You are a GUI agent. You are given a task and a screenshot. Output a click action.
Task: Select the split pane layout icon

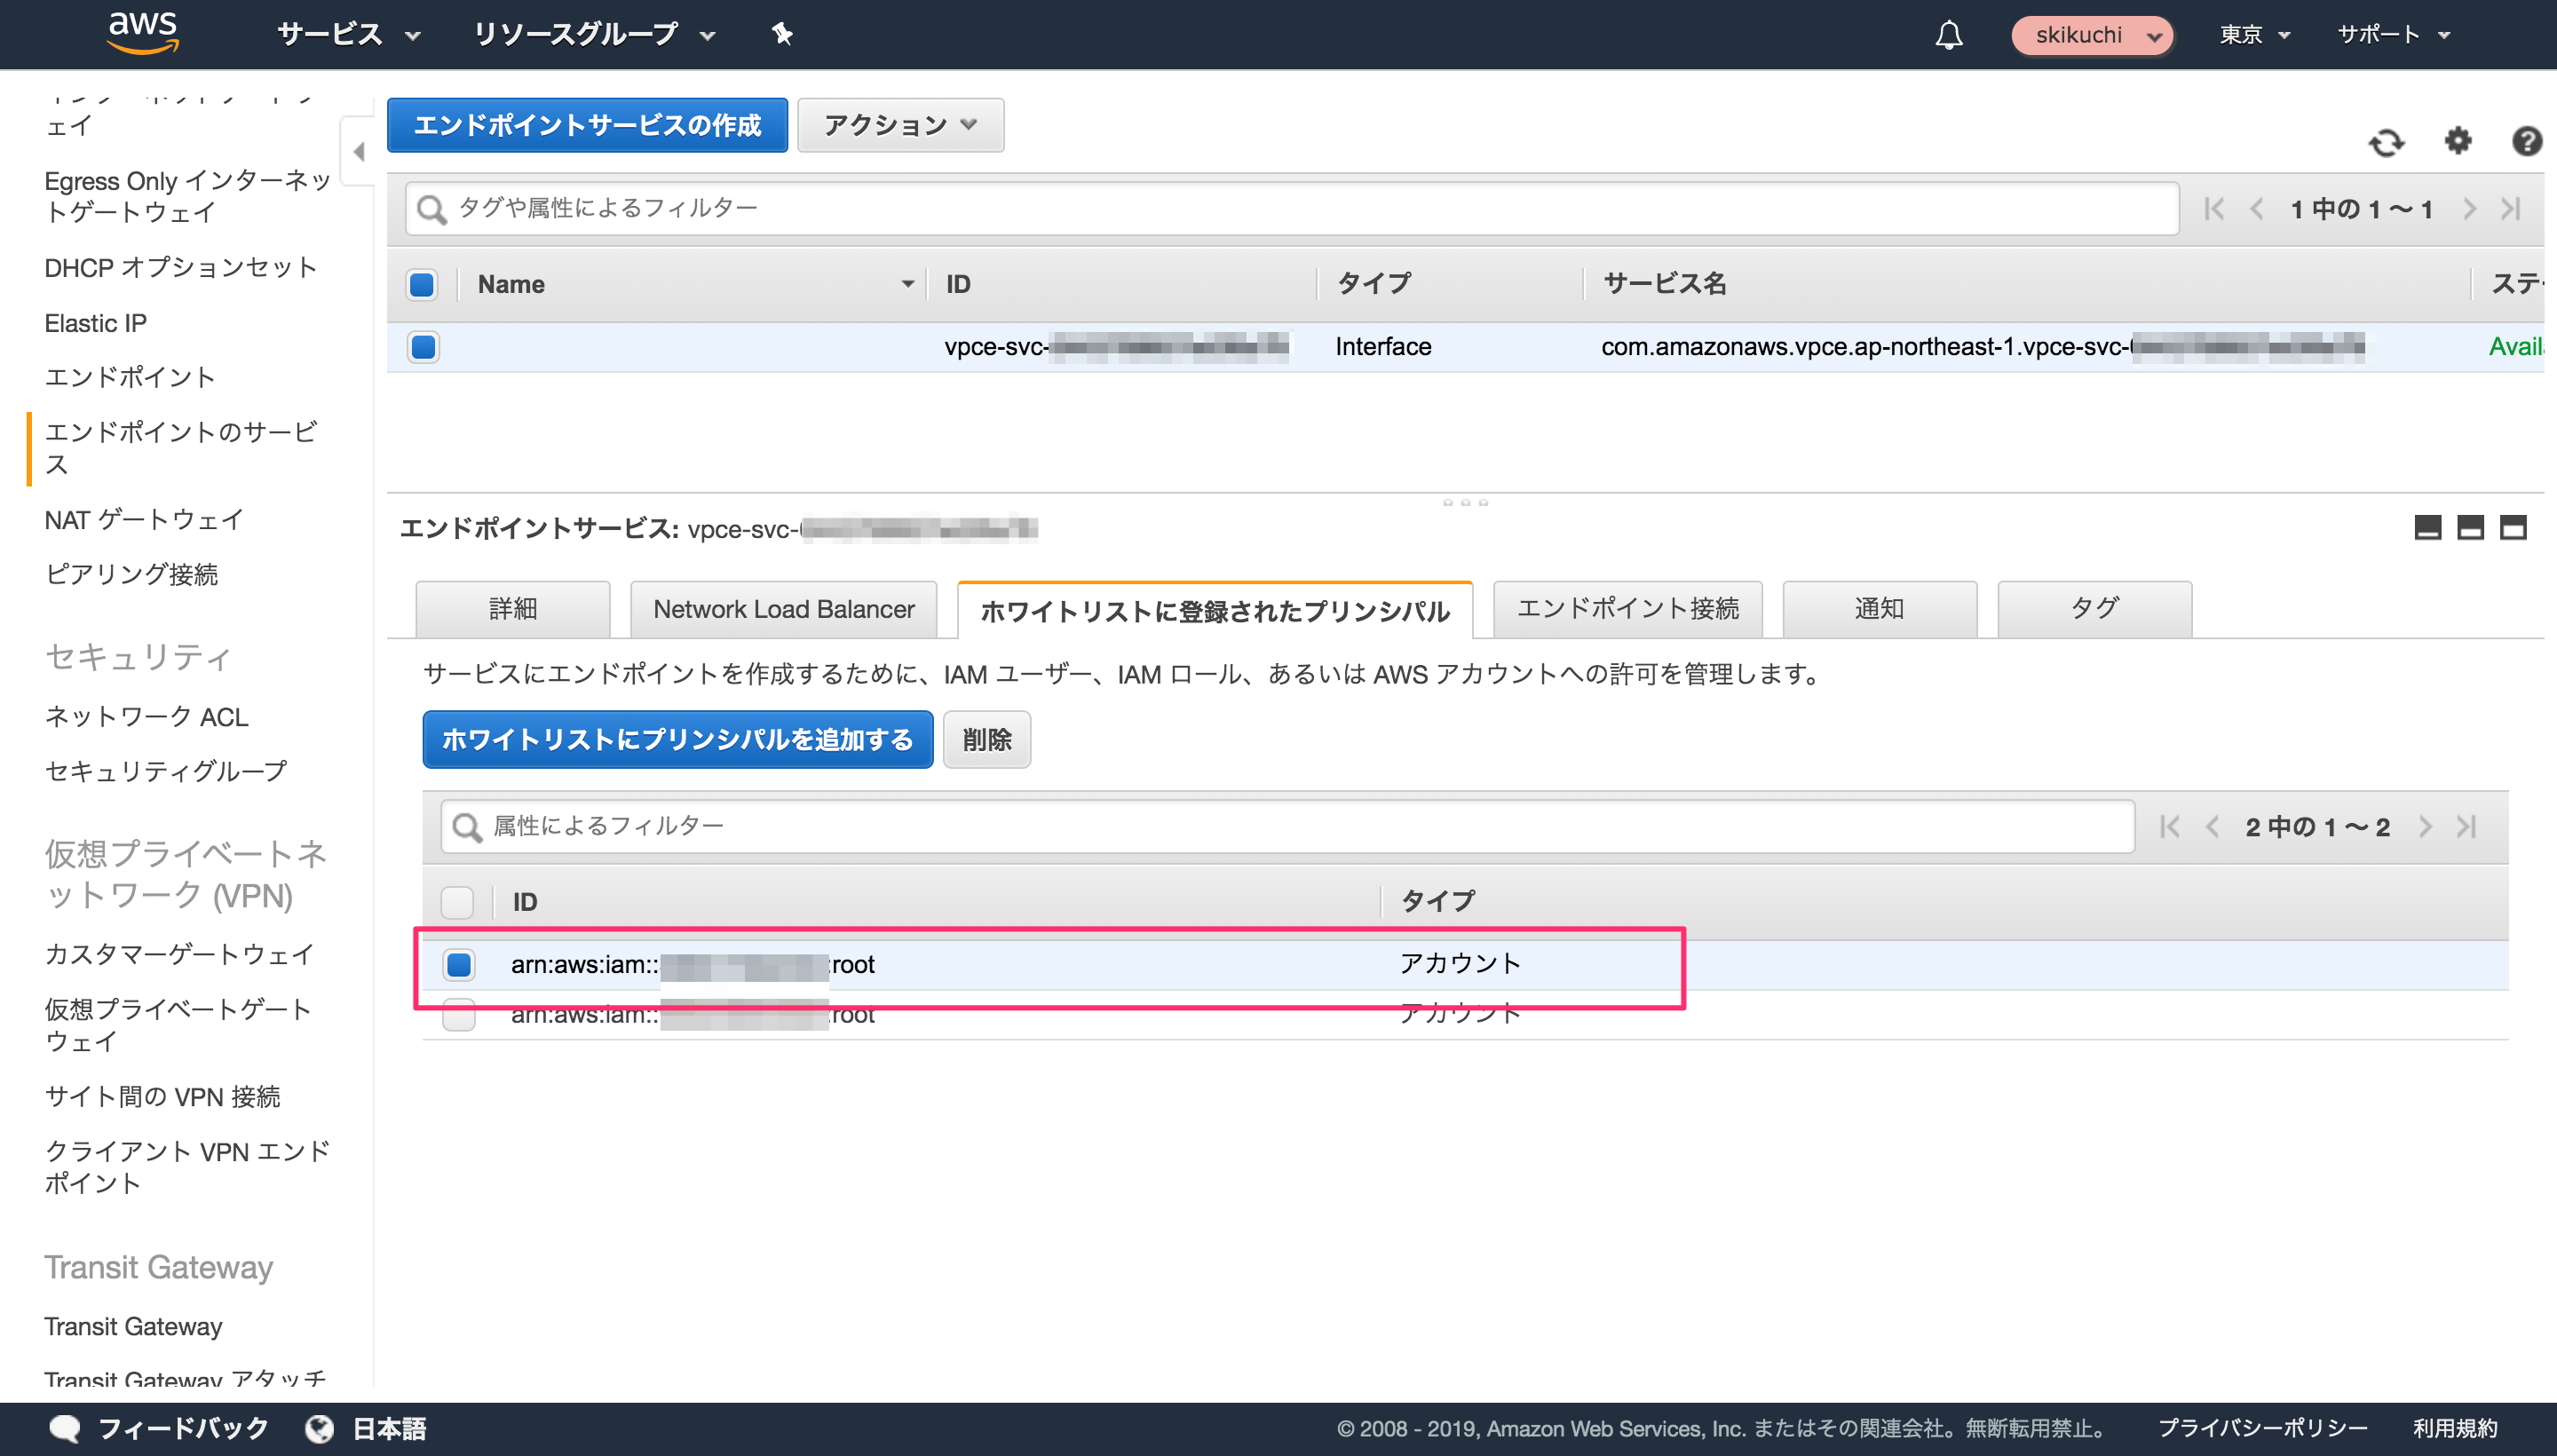coord(2470,528)
